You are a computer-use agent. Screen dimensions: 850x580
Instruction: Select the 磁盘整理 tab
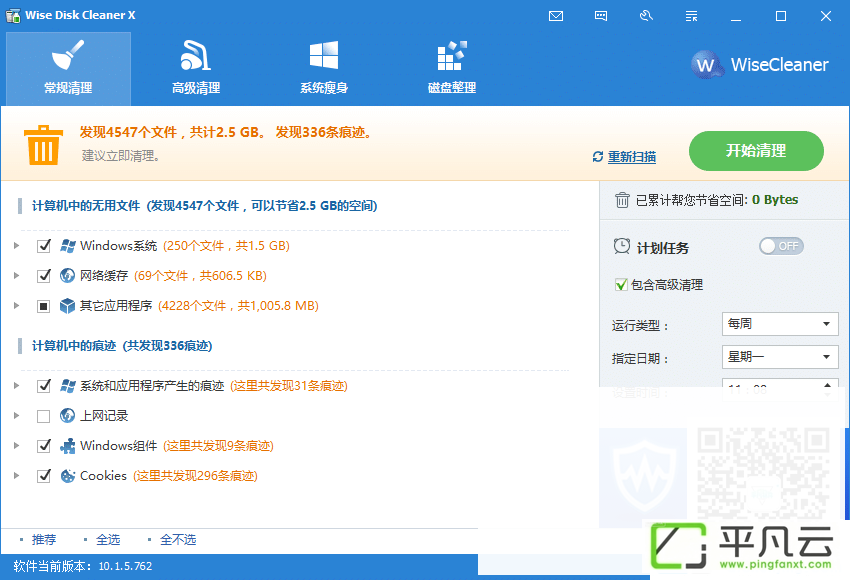point(452,68)
